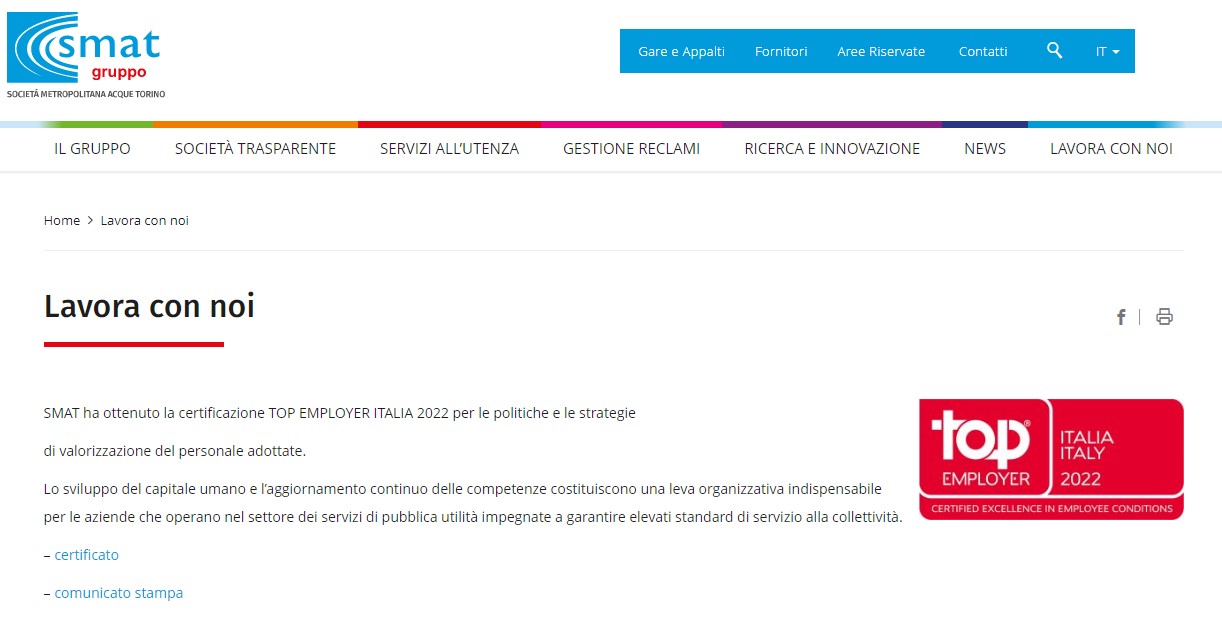Open the Il Gruppo menu
This screenshot has height=621, width=1222.
(x=92, y=149)
